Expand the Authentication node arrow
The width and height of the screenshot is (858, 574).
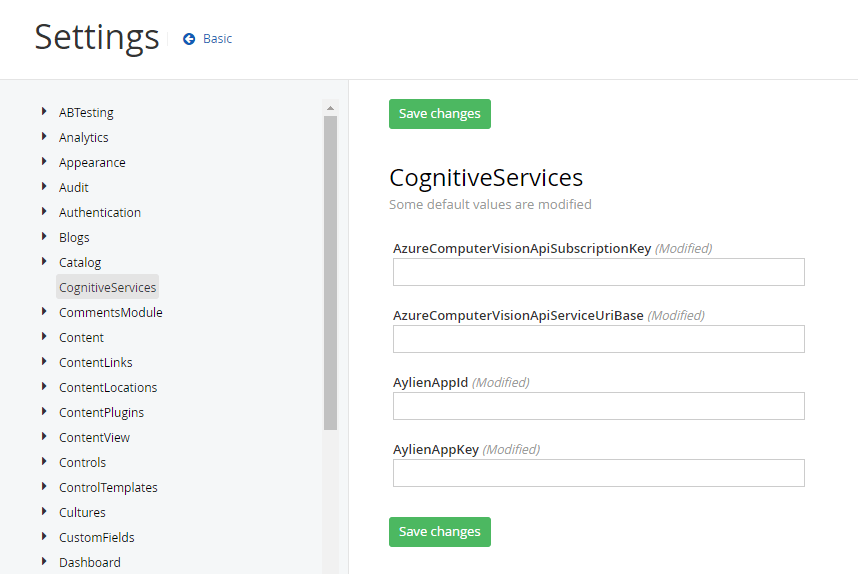(44, 212)
